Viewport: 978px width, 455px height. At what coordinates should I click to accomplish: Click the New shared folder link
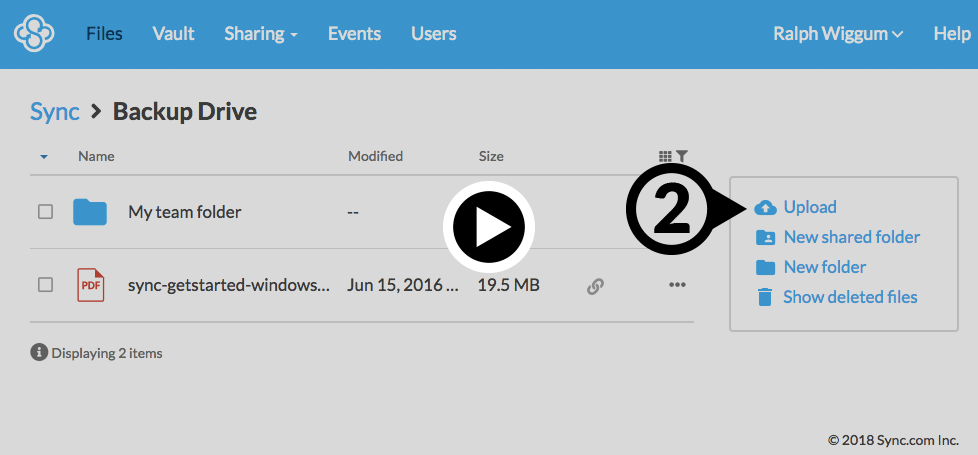(851, 237)
